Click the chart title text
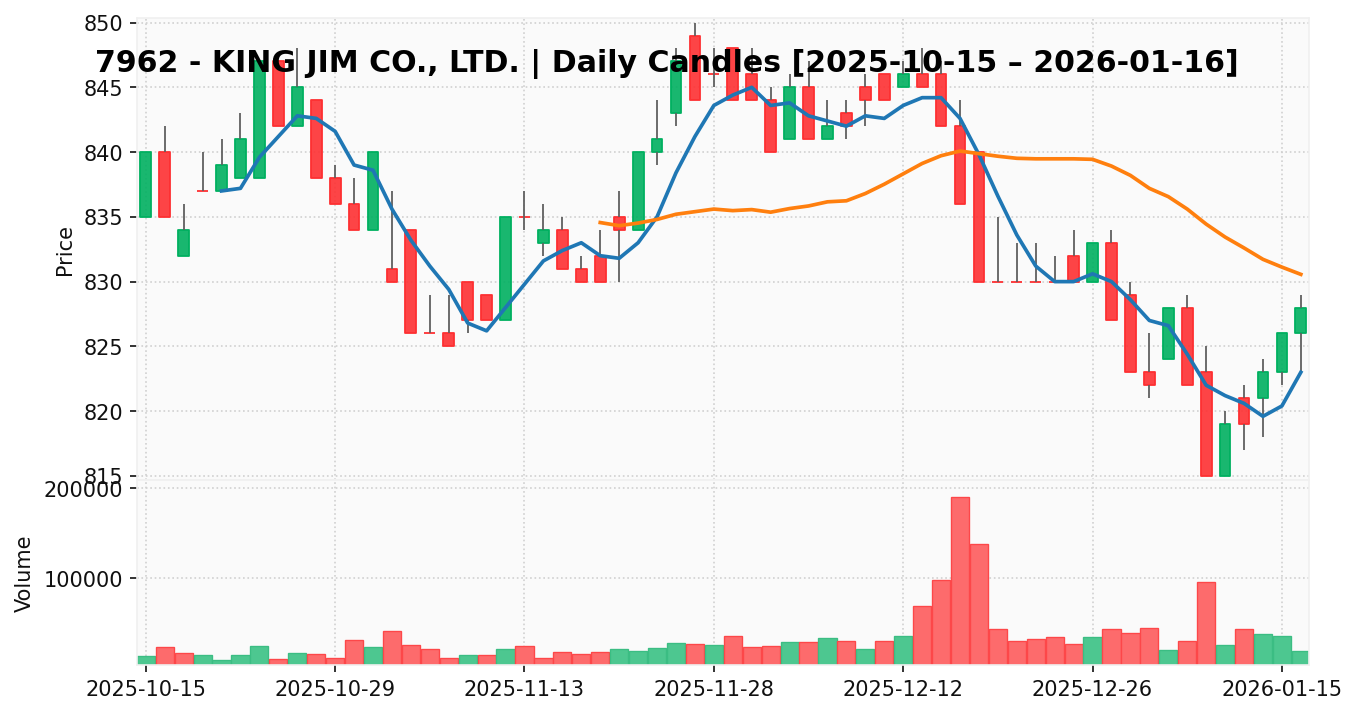The image size is (1357, 715). pyautogui.click(x=667, y=62)
